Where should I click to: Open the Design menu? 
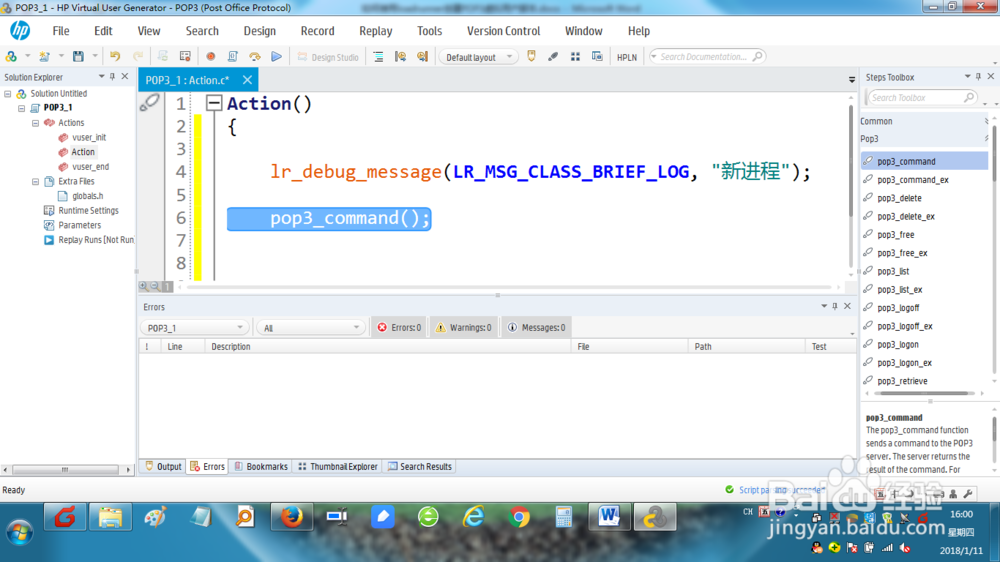(x=260, y=31)
